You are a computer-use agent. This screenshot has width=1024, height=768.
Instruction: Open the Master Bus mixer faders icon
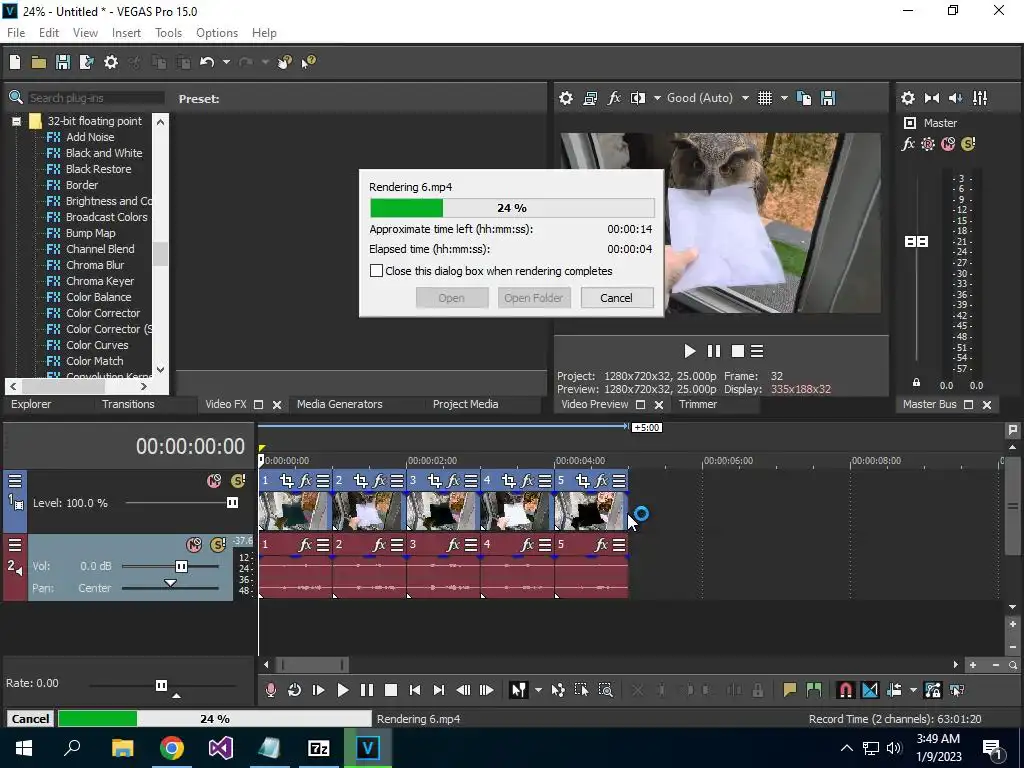tap(980, 98)
